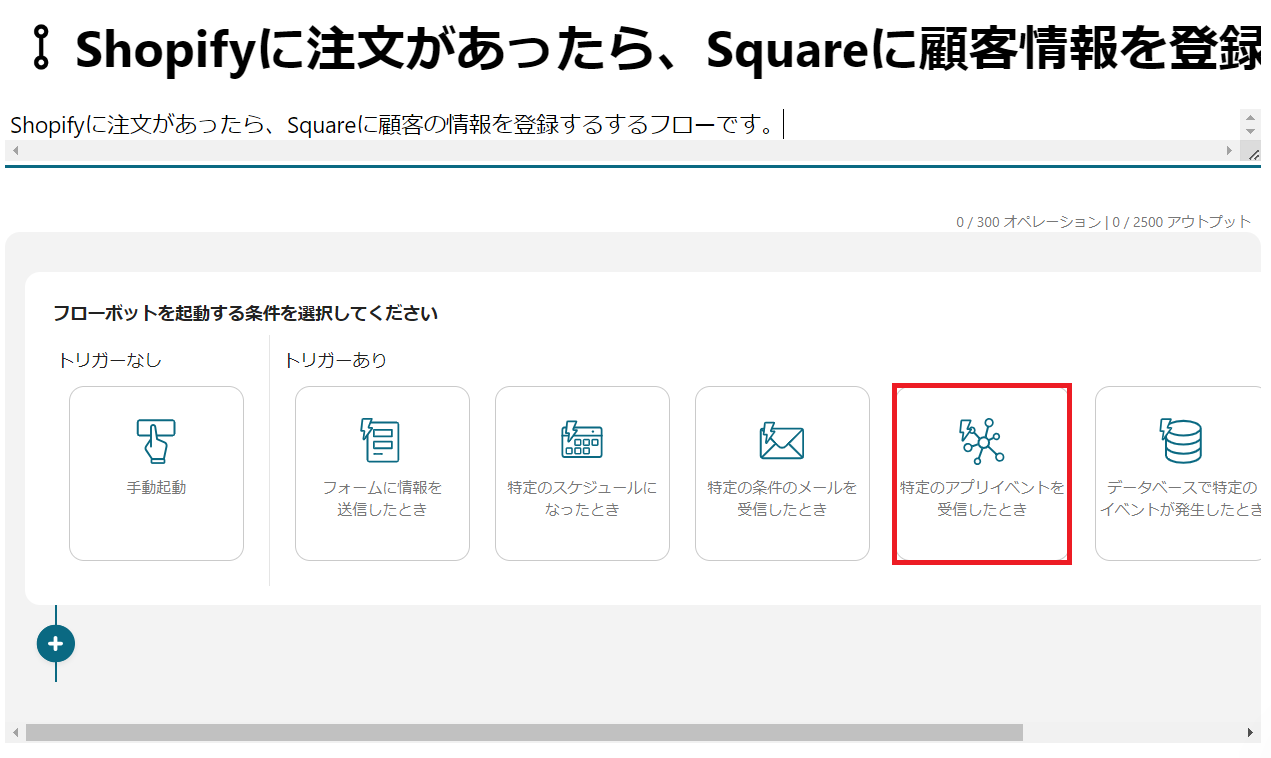Choose the app event network trigger icon
This screenshot has height=758, width=1271.
[x=981, y=441]
